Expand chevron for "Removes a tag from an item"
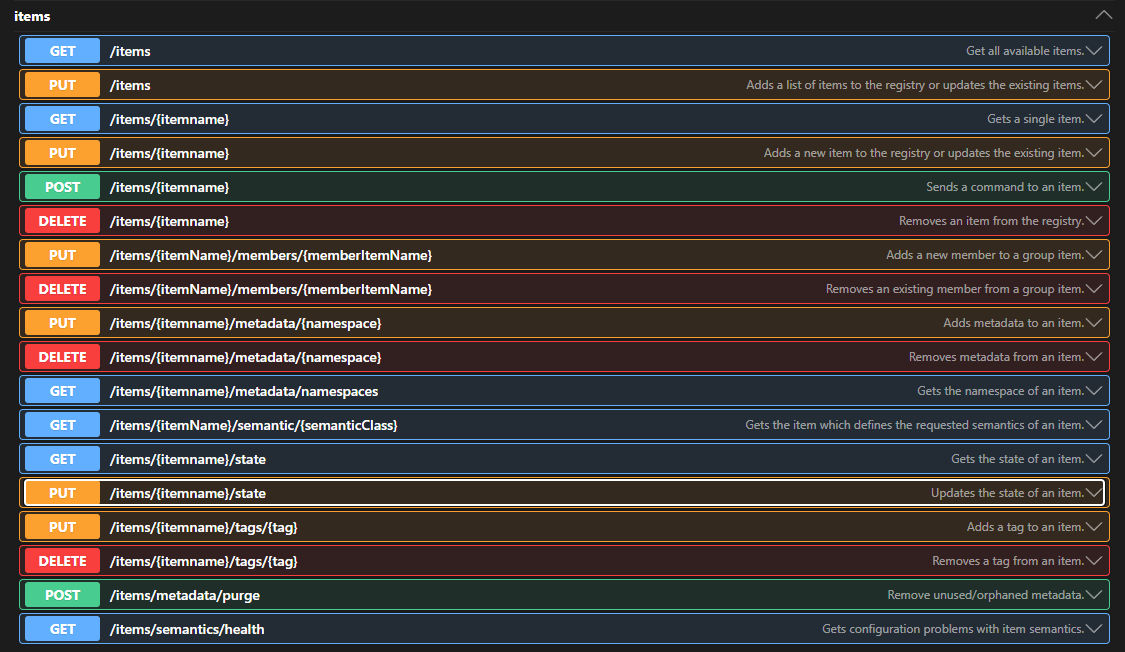 click(1094, 561)
